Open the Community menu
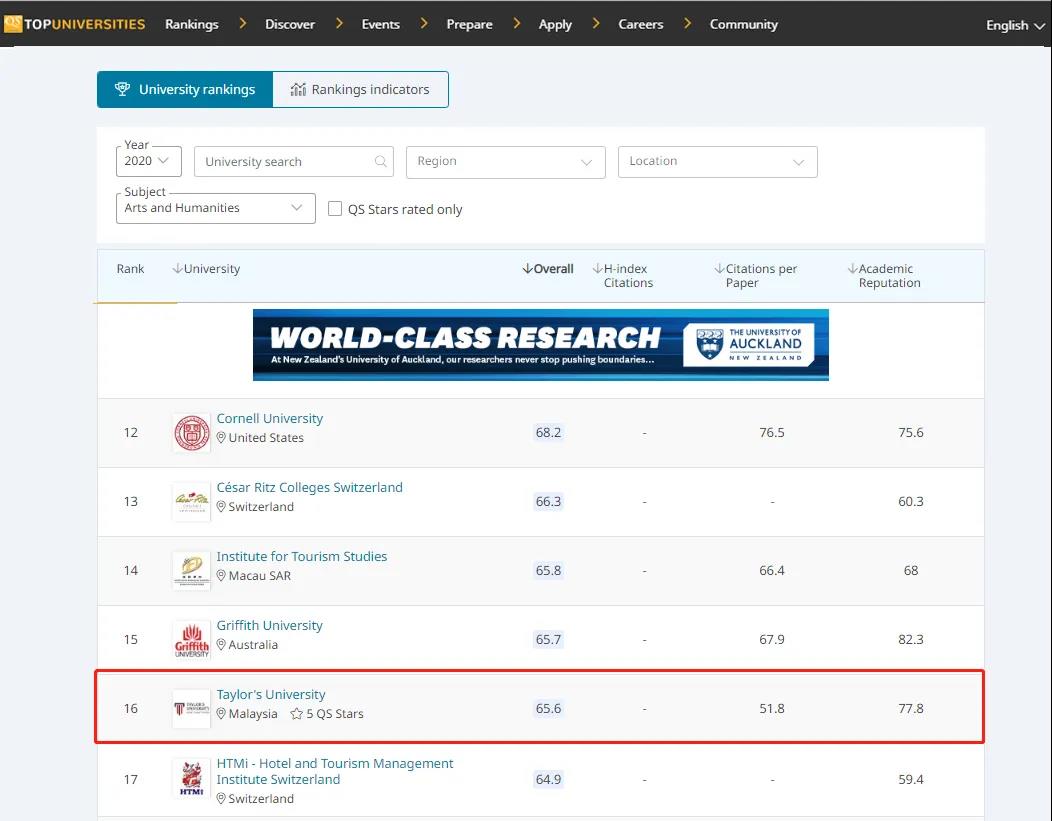This screenshot has height=821, width=1052. click(744, 24)
